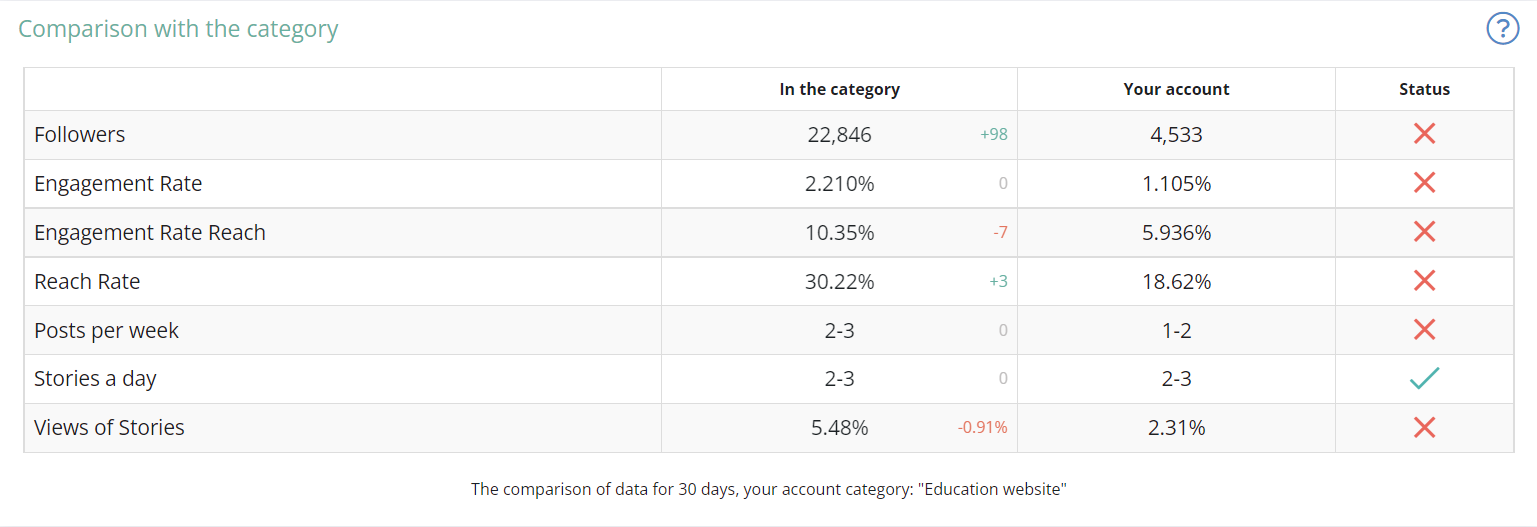Select the Reach Rate row label
Viewport: 1537px width, 527px height.
click(x=87, y=281)
